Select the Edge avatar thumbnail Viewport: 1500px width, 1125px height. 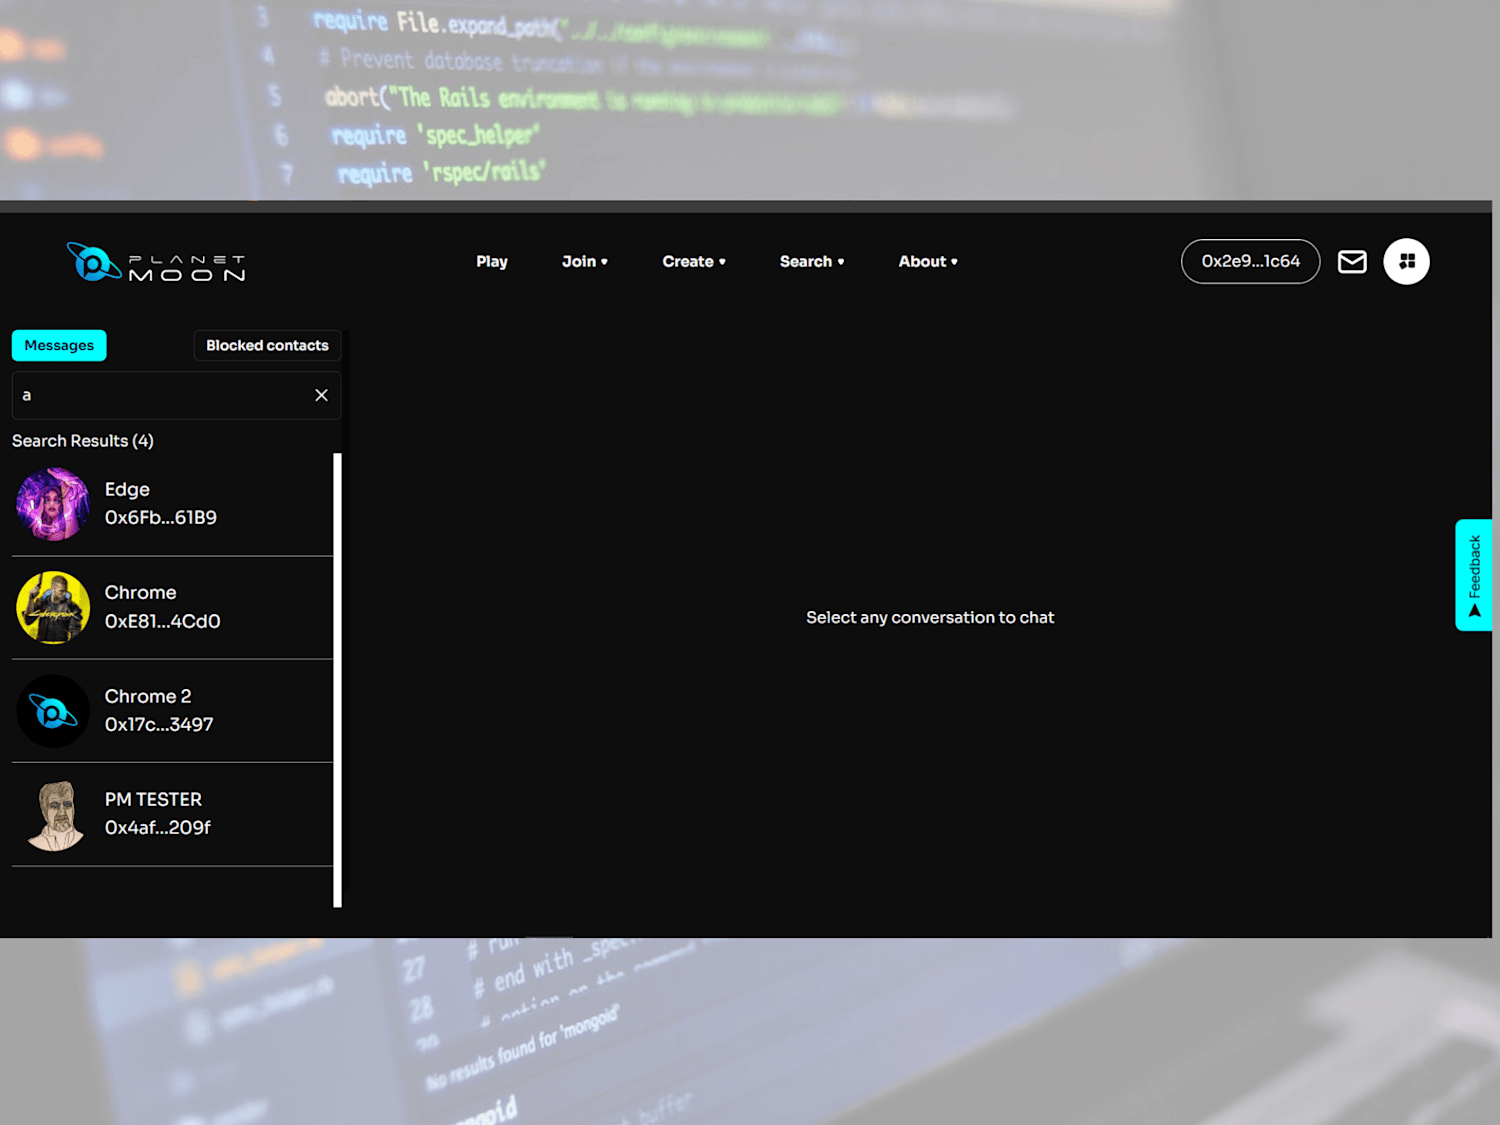[x=53, y=504]
